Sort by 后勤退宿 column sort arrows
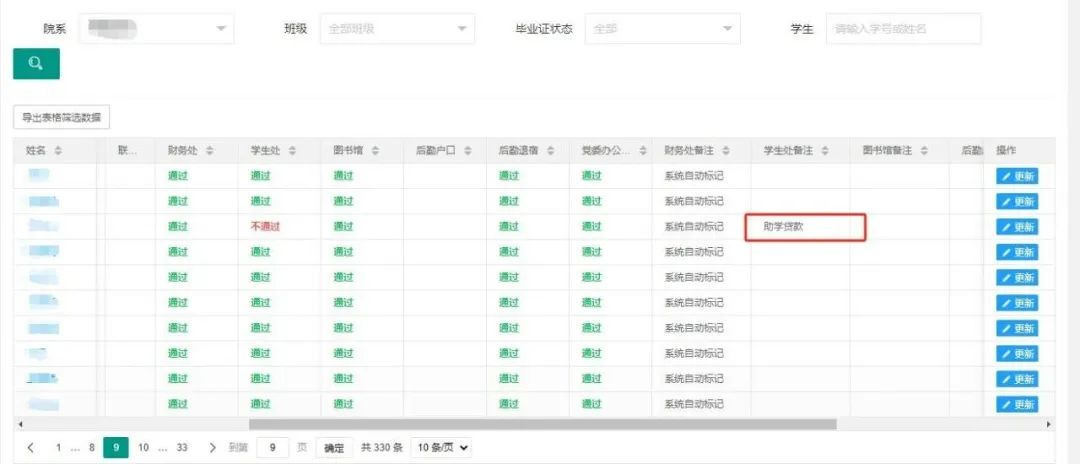The height and width of the screenshot is (464, 1080). point(549,151)
